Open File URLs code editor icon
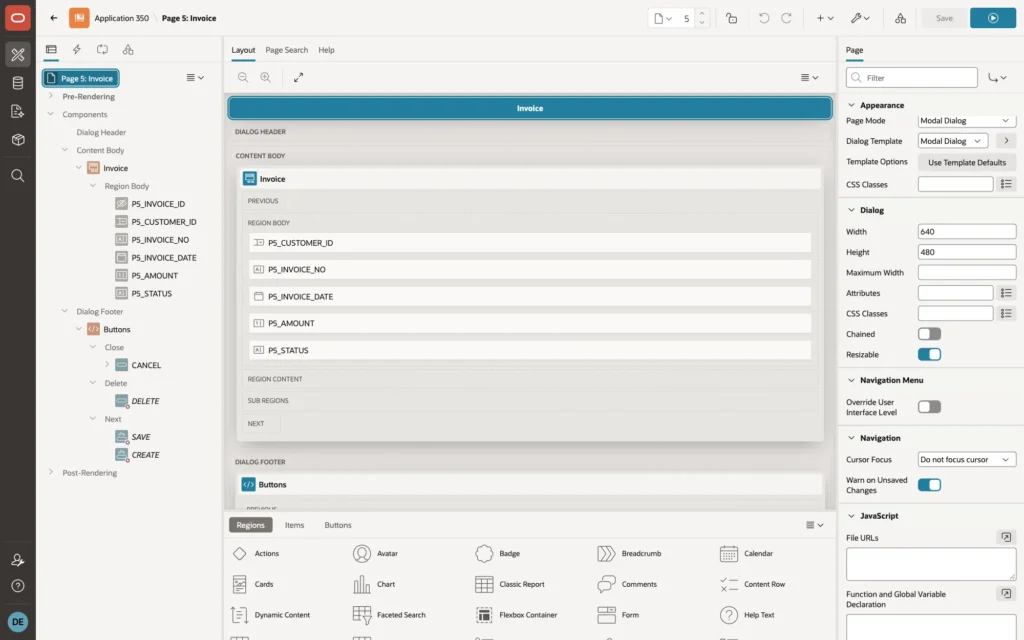1024x640 pixels. coord(1006,537)
